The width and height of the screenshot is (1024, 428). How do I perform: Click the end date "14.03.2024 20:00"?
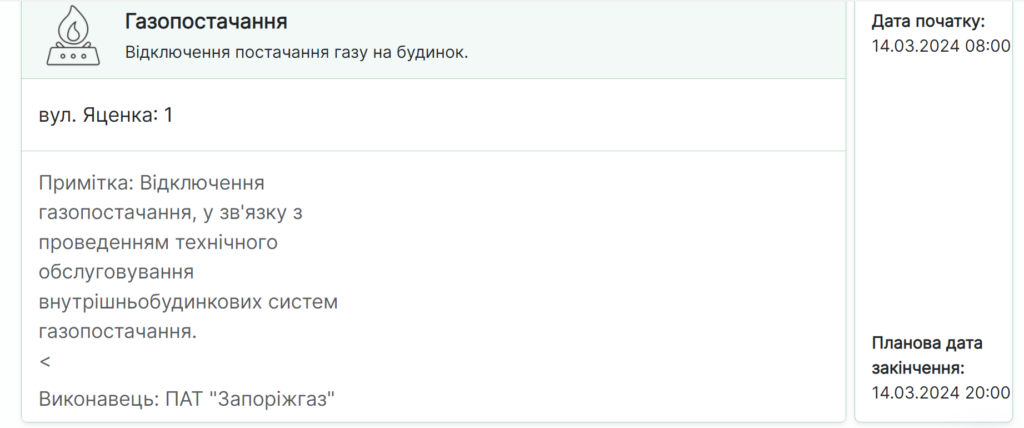(x=940, y=392)
